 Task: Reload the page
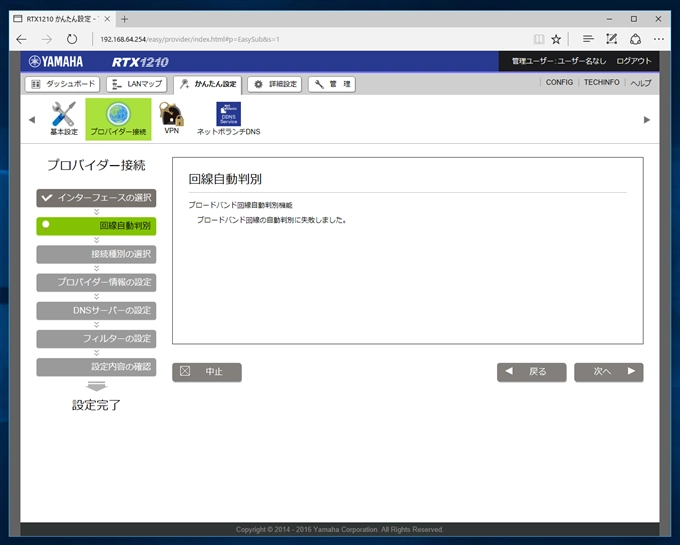click(x=72, y=39)
